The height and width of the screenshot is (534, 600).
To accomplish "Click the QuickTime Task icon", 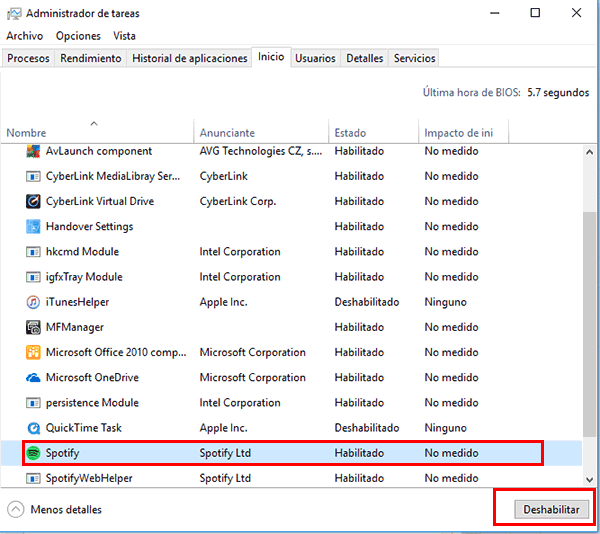I will click(33, 428).
